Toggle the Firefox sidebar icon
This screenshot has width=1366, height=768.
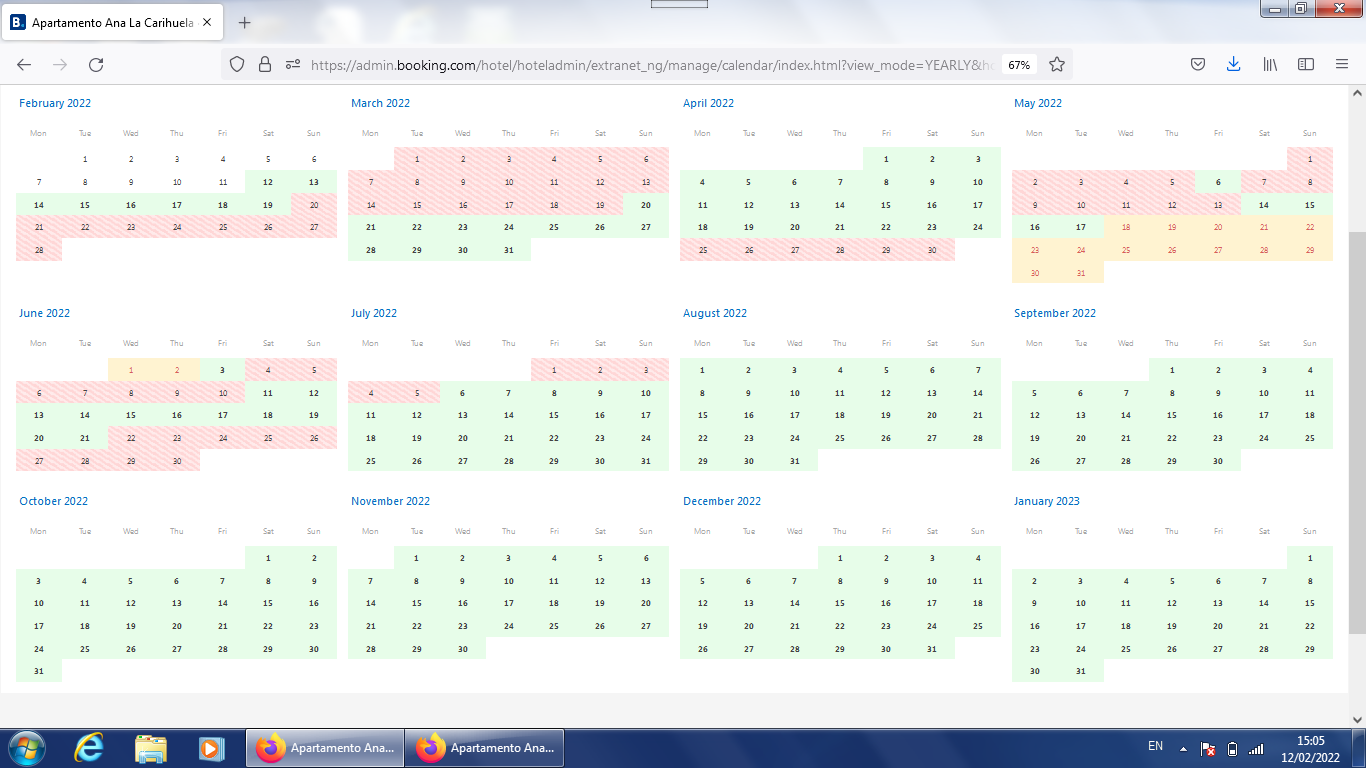(1305, 64)
